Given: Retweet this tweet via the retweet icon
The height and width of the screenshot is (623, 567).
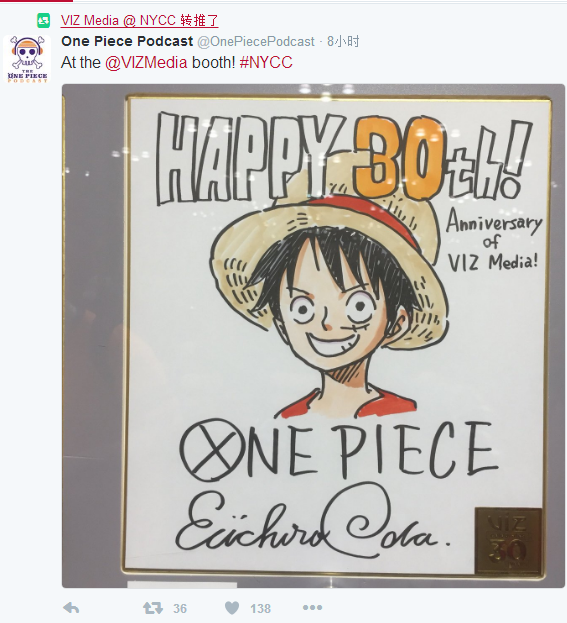Looking at the screenshot, I should [153, 608].
